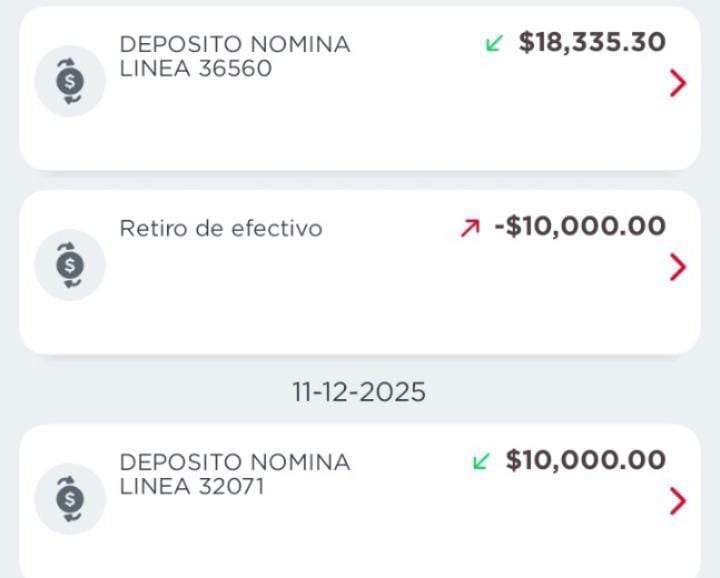Select the $10,000.00 amount on LINEA 32071
Screen dimensions: 720x578
tap(586, 460)
